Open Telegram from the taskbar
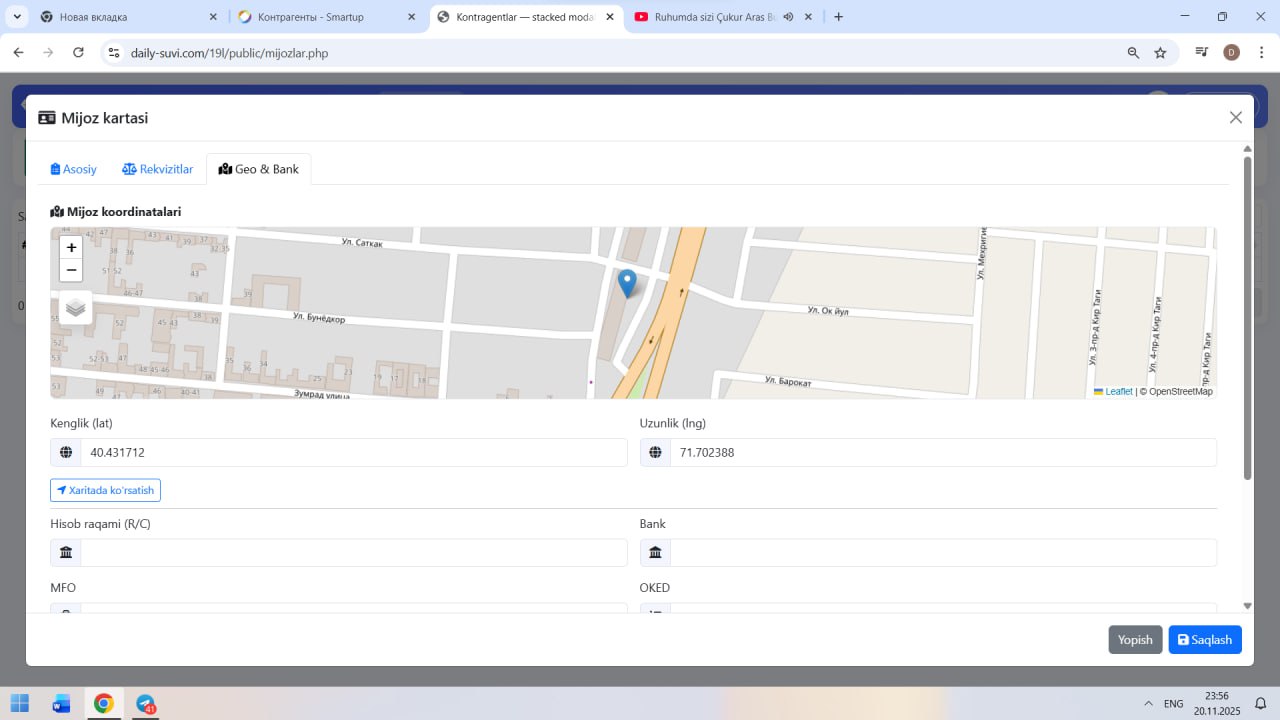The height and width of the screenshot is (720, 1280). [146, 703]
